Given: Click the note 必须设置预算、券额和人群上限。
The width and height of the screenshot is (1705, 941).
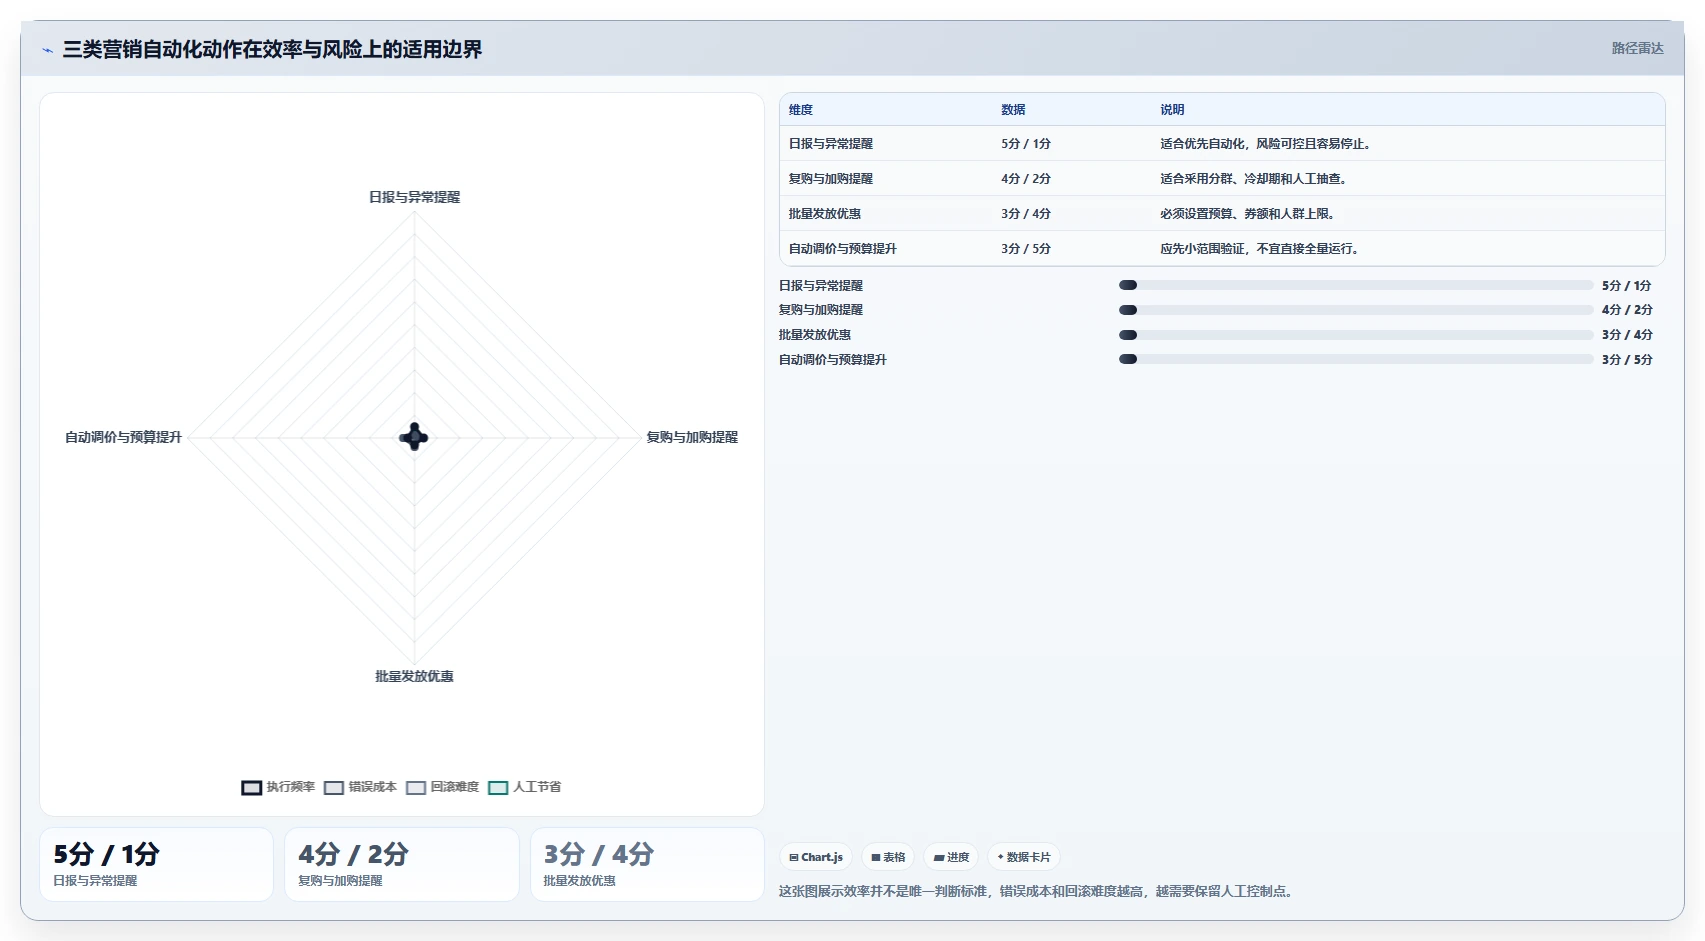Looking at the screenshot, I should 1248,214.
